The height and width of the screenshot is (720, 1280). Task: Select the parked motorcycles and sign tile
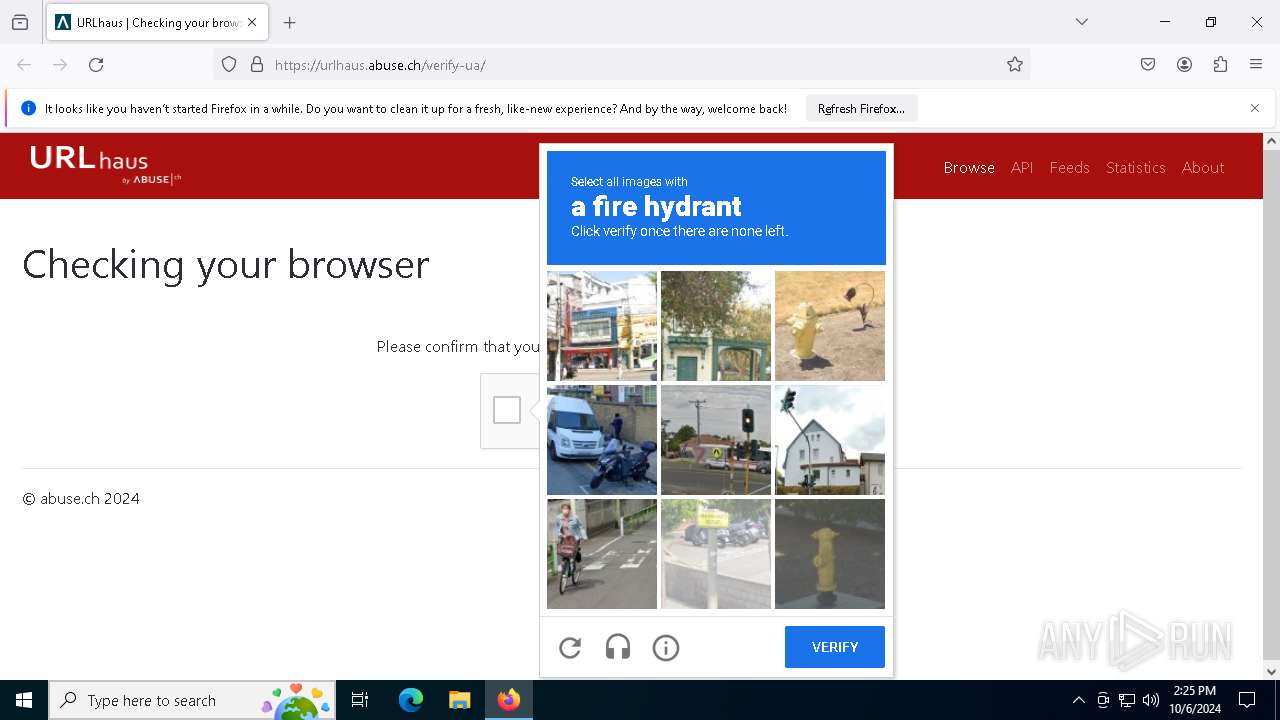coord(716,554)
